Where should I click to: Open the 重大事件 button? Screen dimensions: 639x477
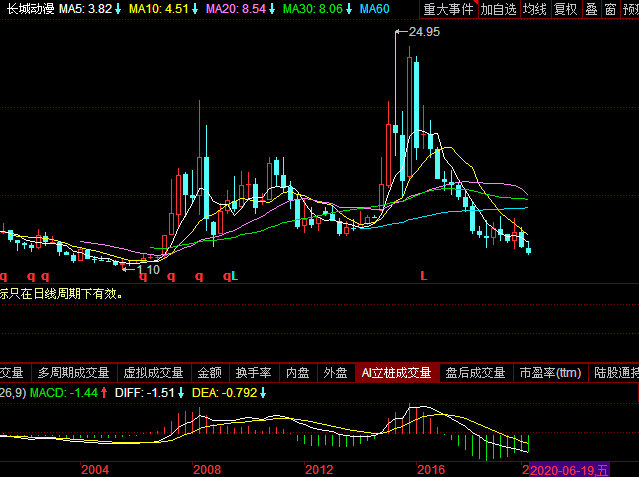point(448,9)
